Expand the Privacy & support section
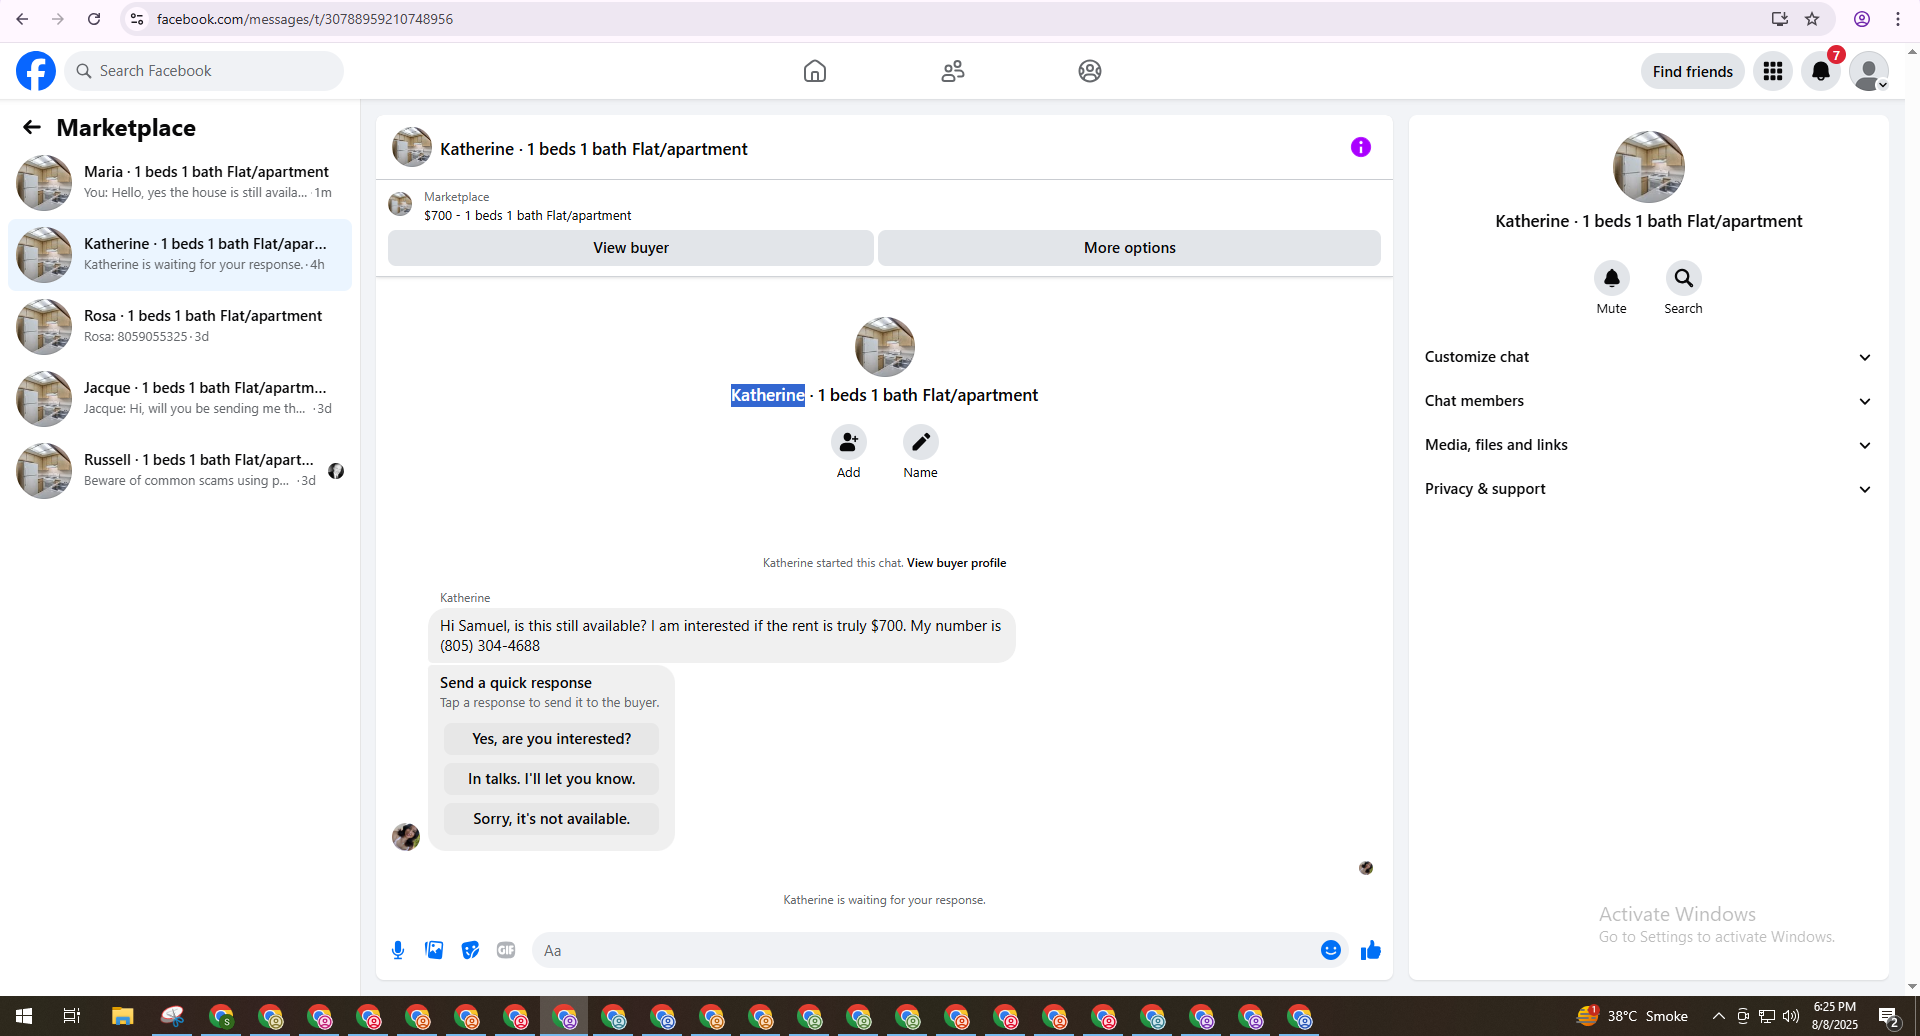Image resolution: width=1920 pixels, height=1036 pixels. (x=1648, y=489)
